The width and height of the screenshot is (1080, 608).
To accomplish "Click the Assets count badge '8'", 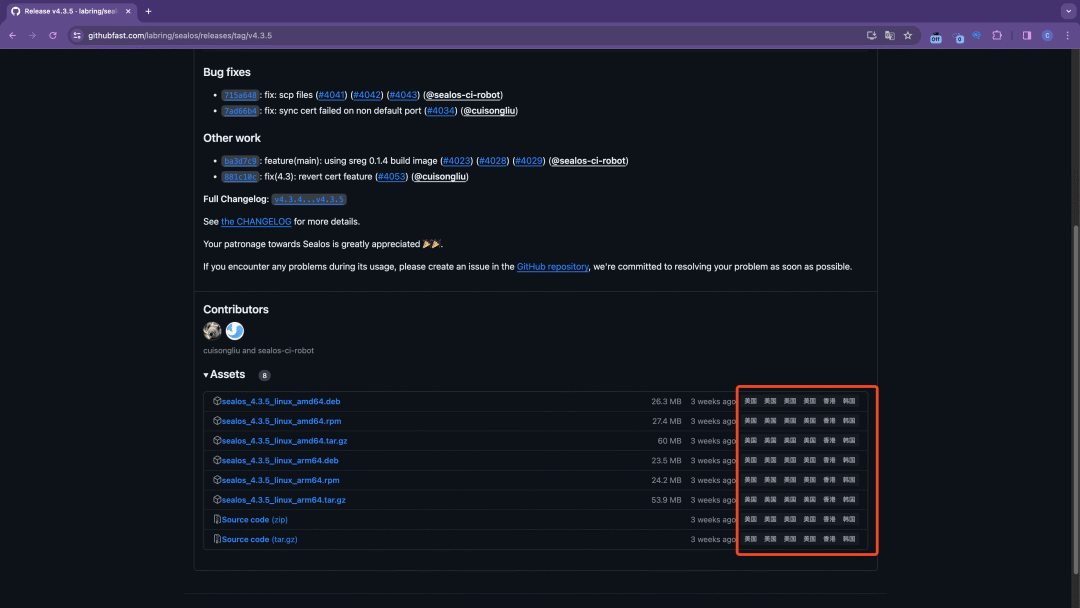I will [264, 375].
